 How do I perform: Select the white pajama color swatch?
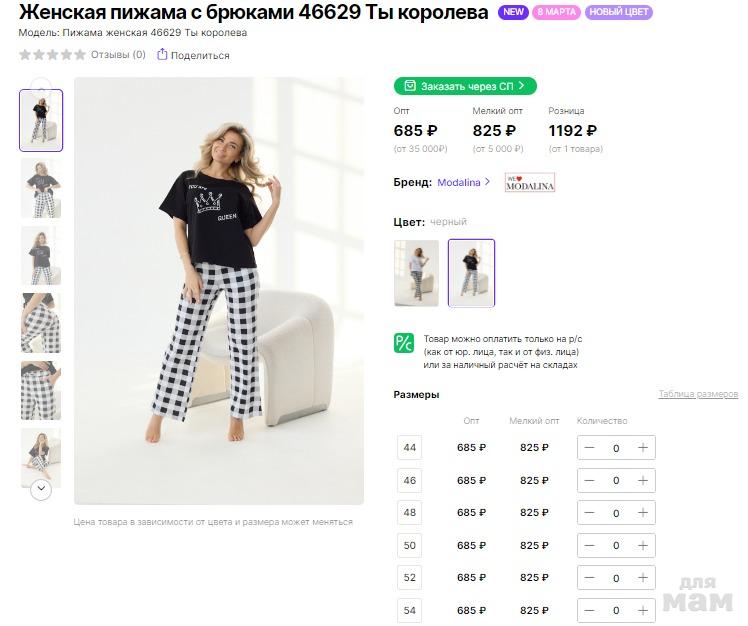pos(416,273)
